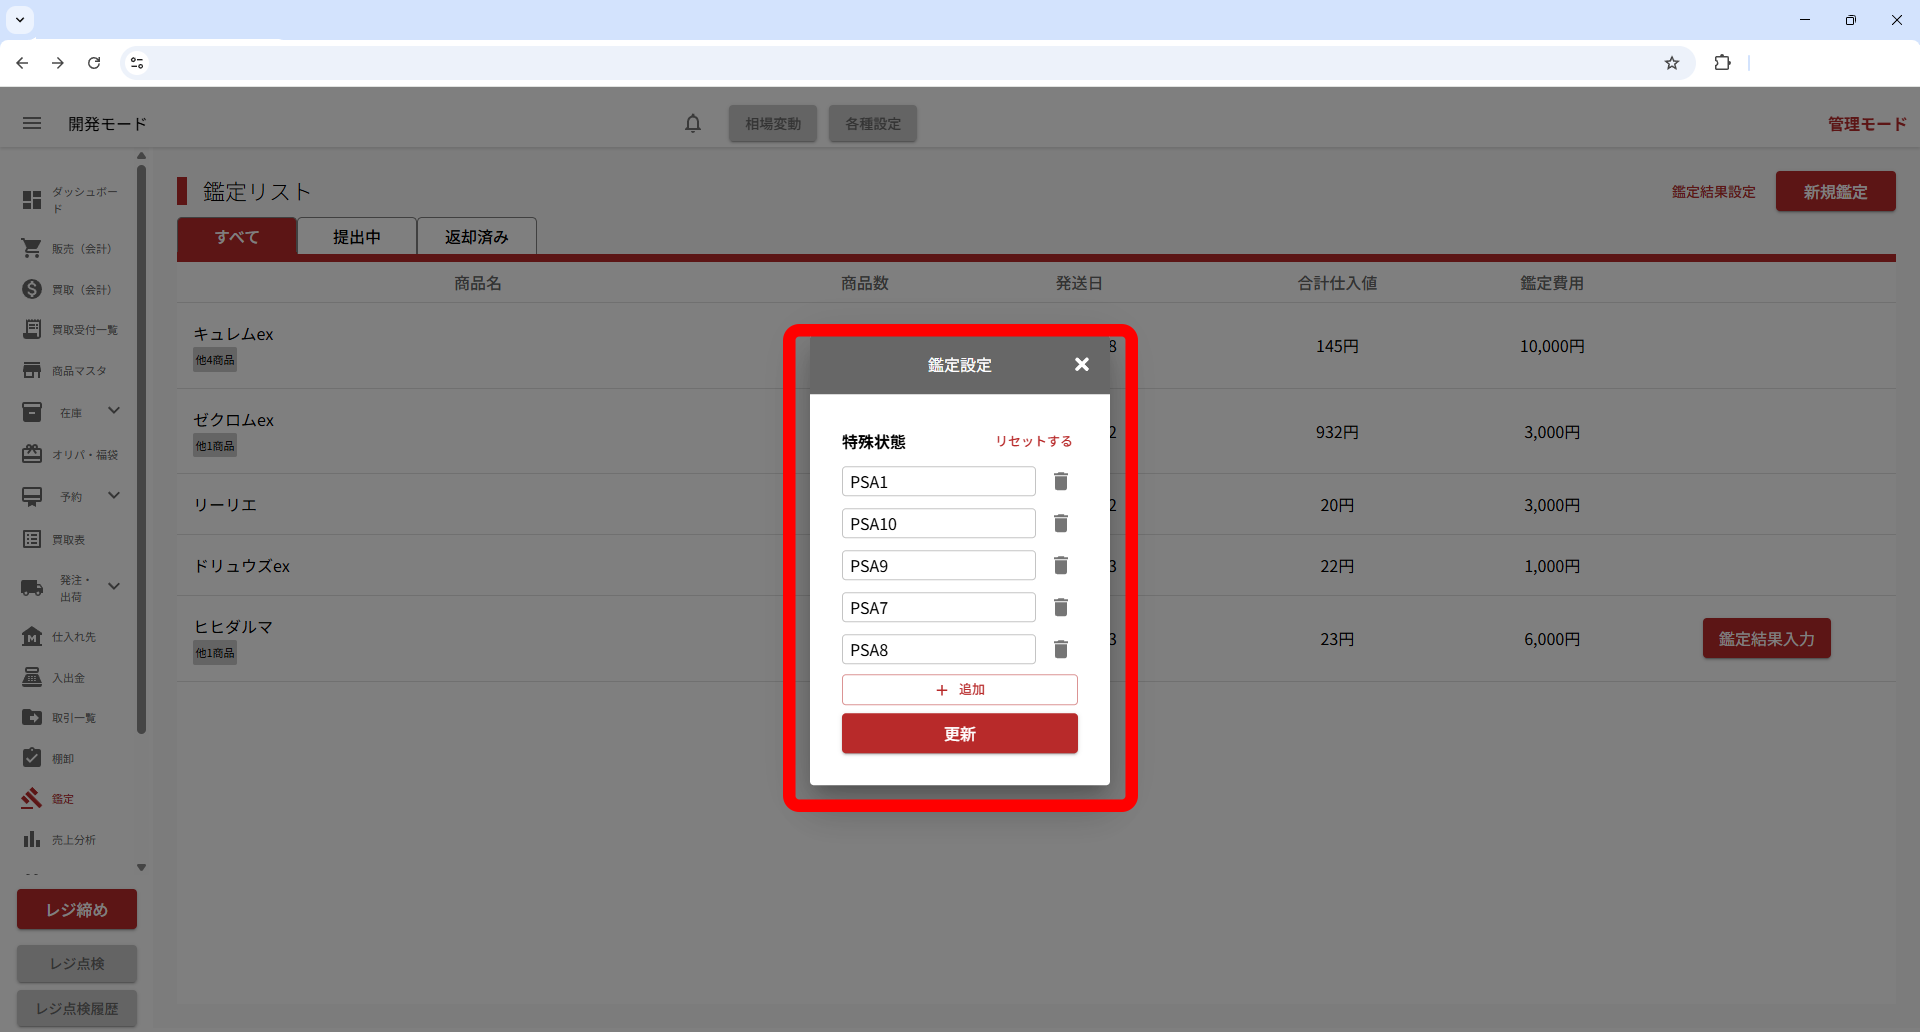Click the sidebar vertical scrollbar

(141, 450)
